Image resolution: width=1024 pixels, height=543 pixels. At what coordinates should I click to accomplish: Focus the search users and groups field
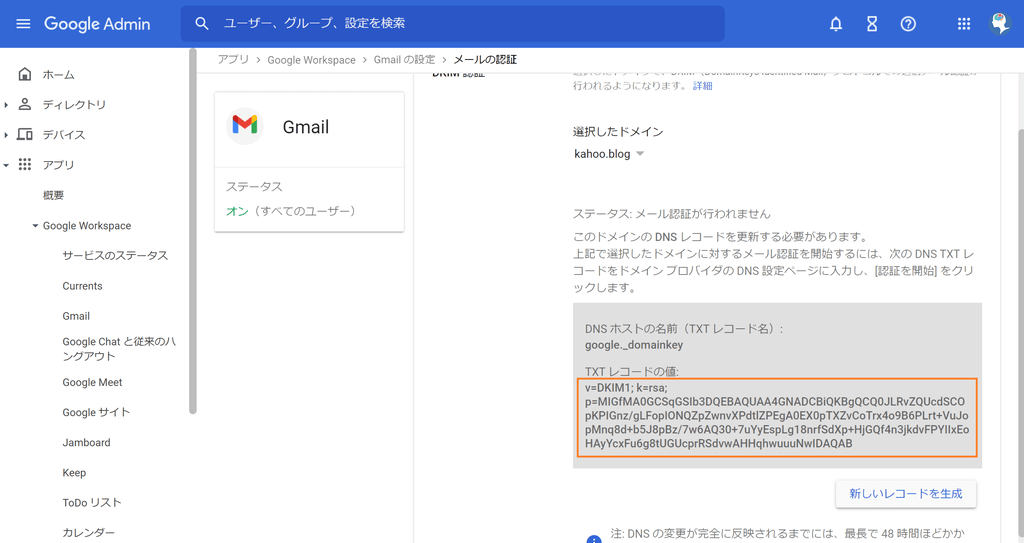point(453,24)
